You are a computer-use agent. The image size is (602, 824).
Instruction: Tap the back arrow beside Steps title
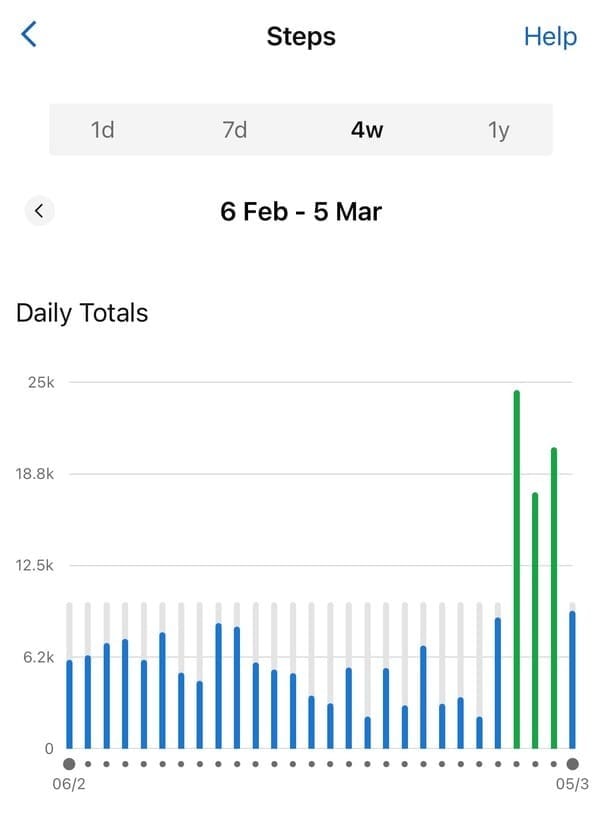pyautogui.click(x=29, y=35)
